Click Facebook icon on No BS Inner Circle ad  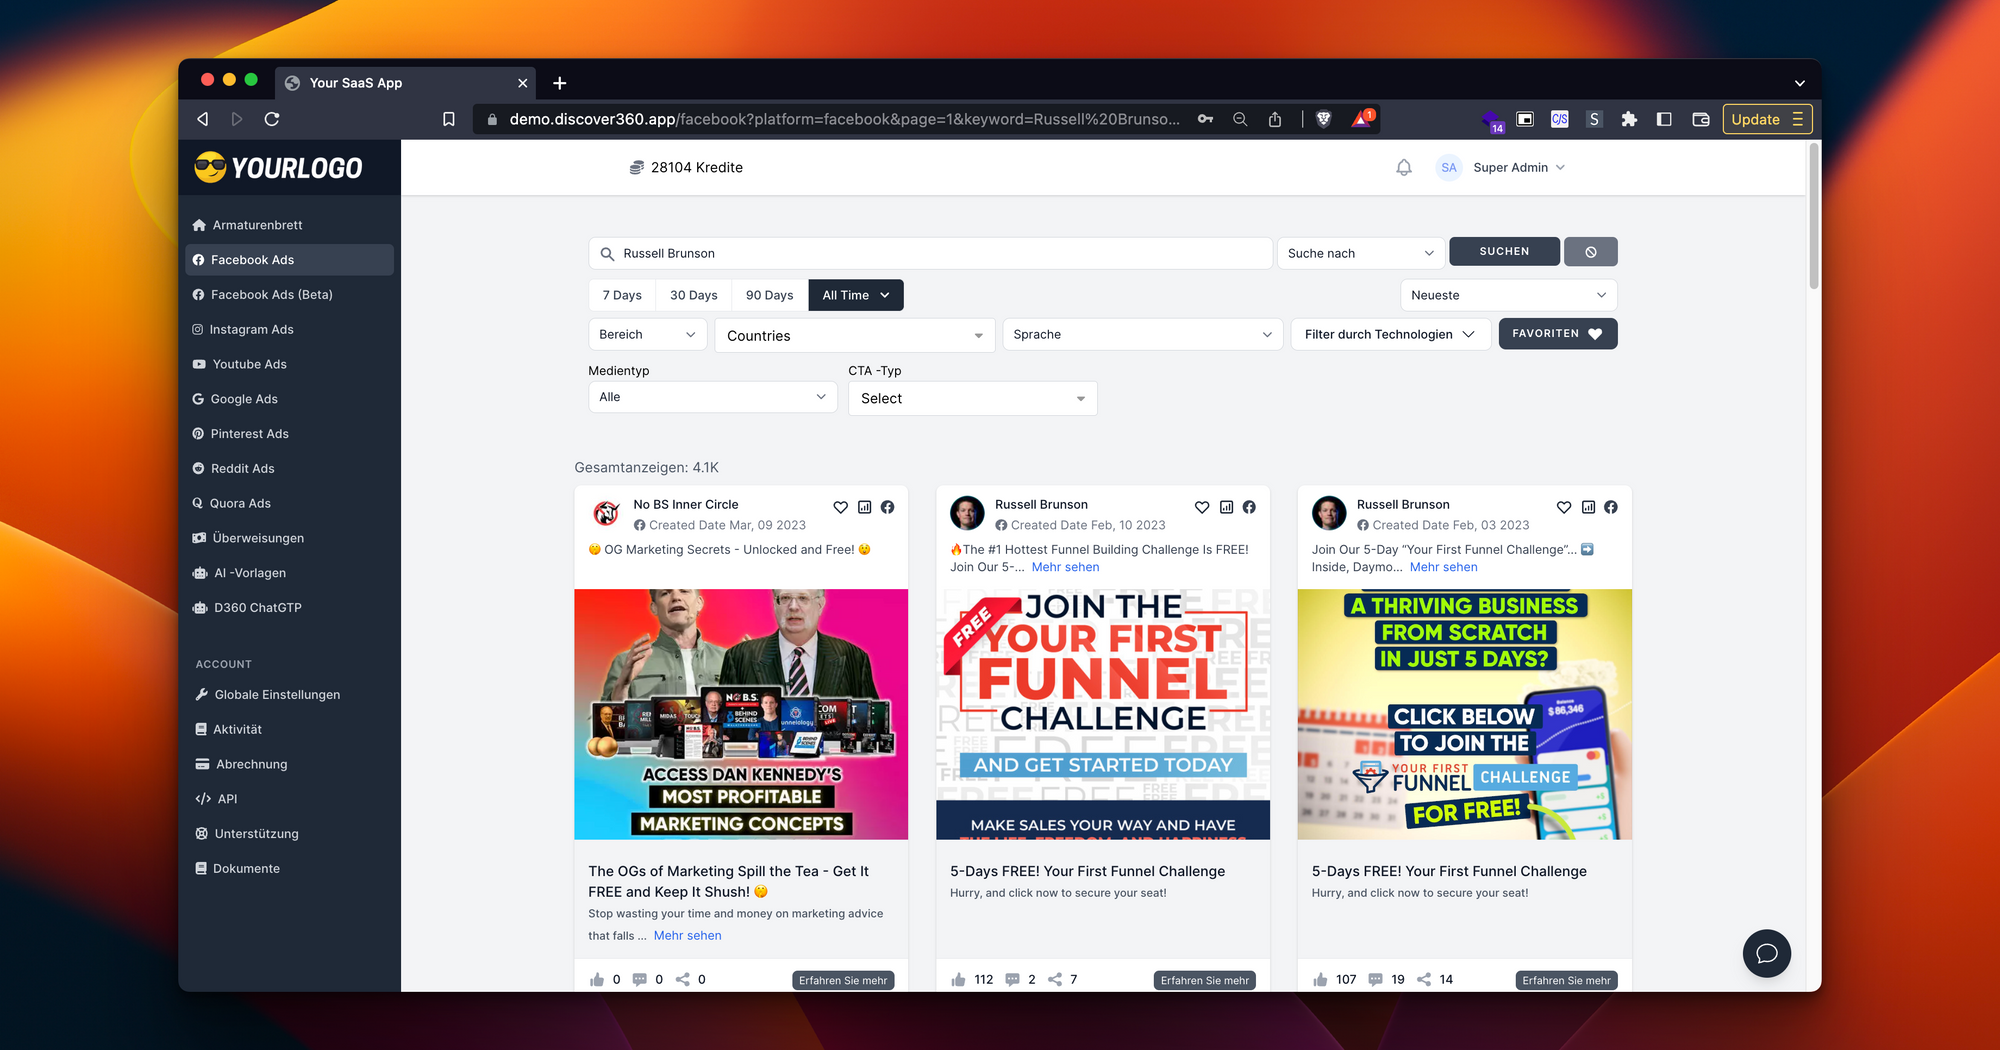pyautogui.click(x=887, y=507)
